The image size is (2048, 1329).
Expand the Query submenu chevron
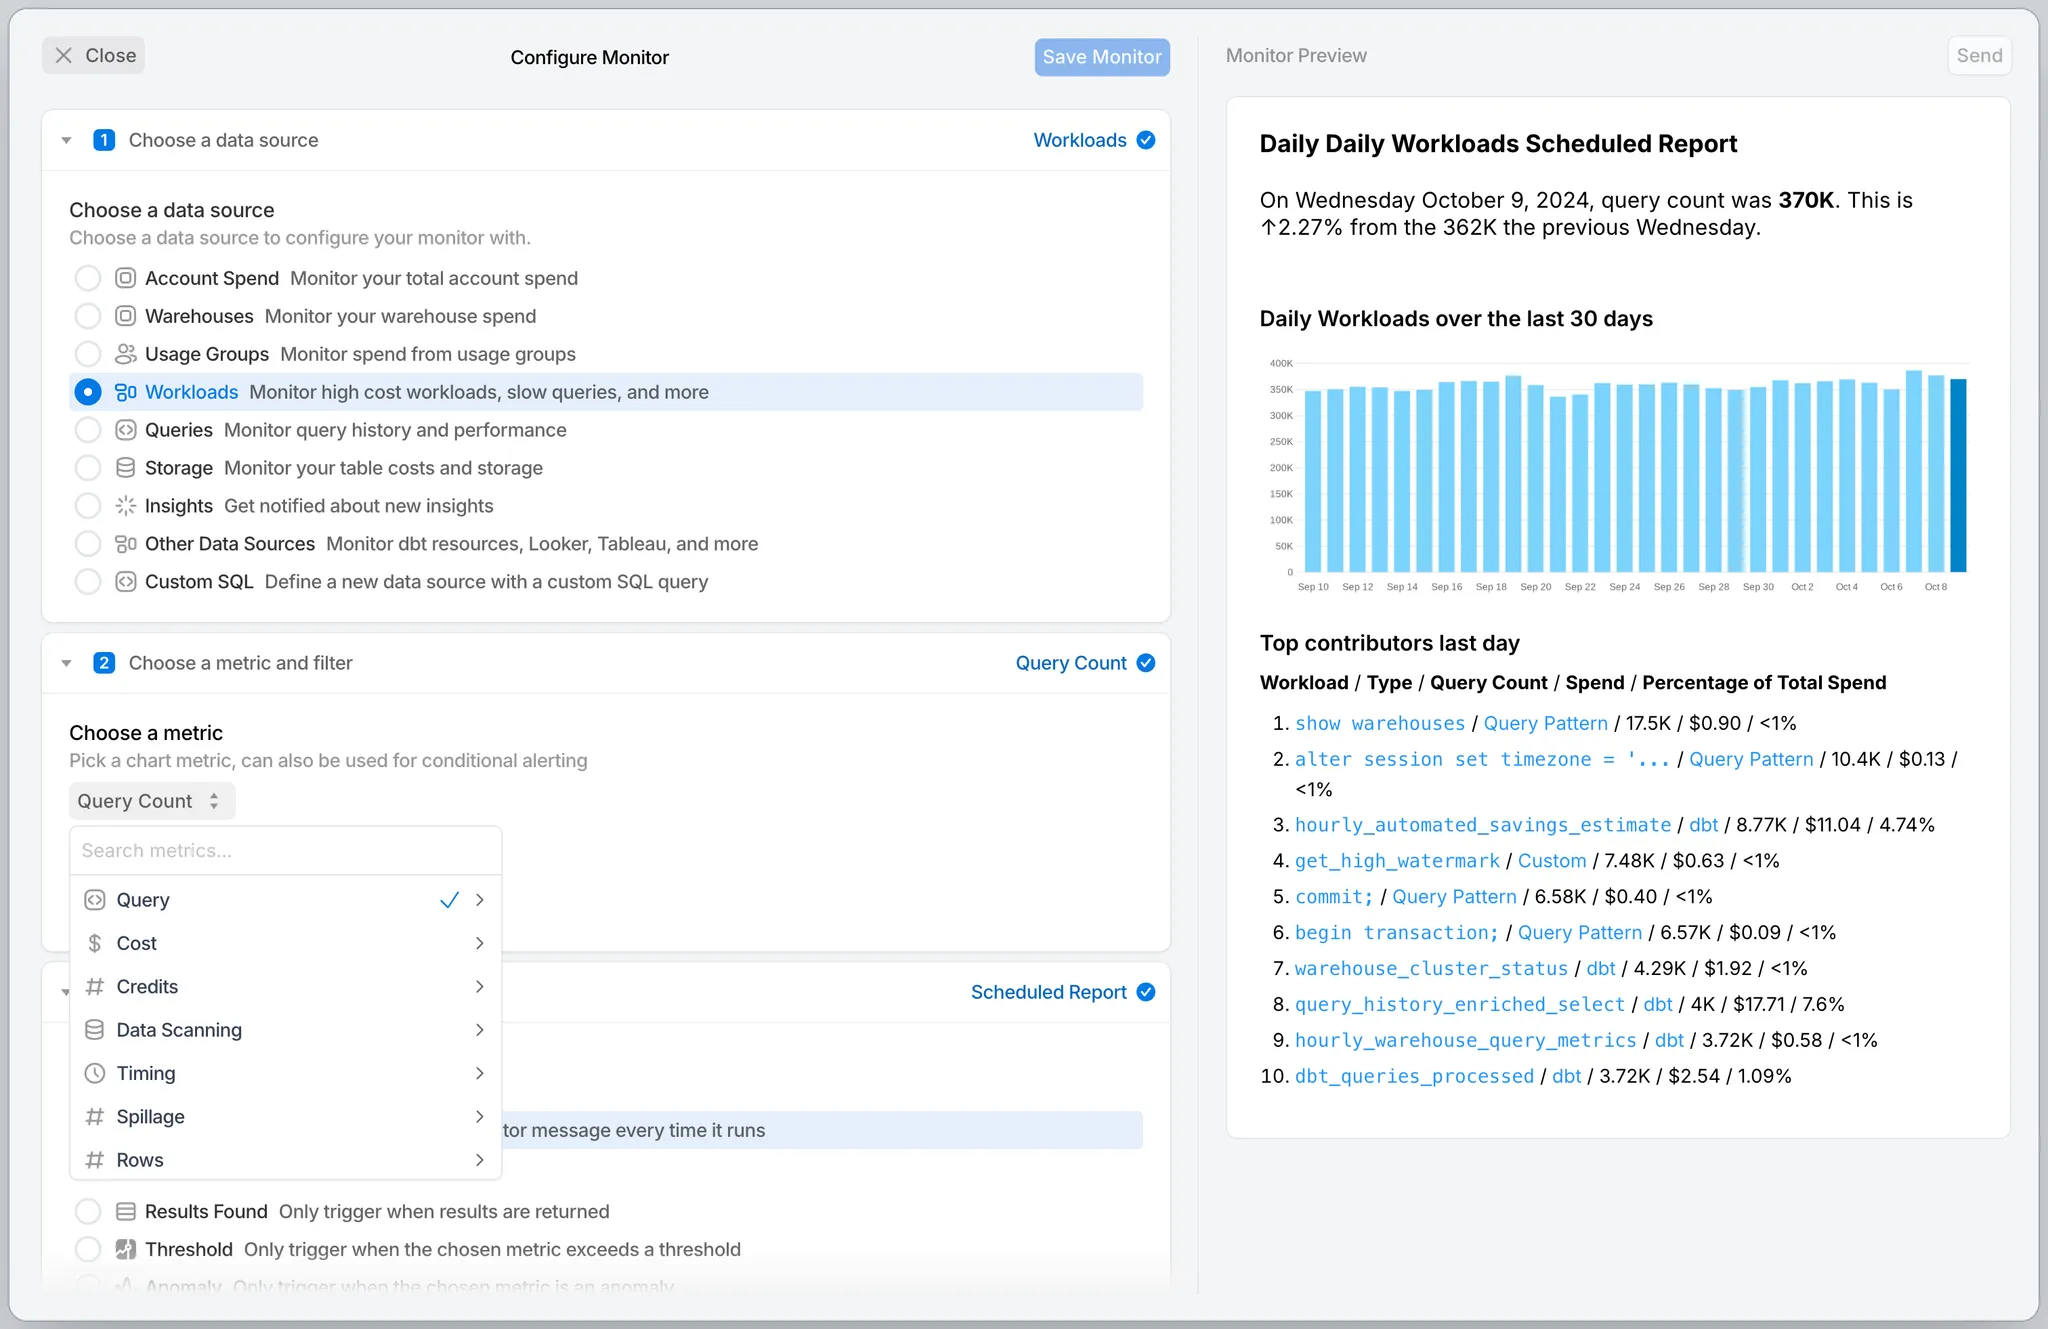(480, 900)
